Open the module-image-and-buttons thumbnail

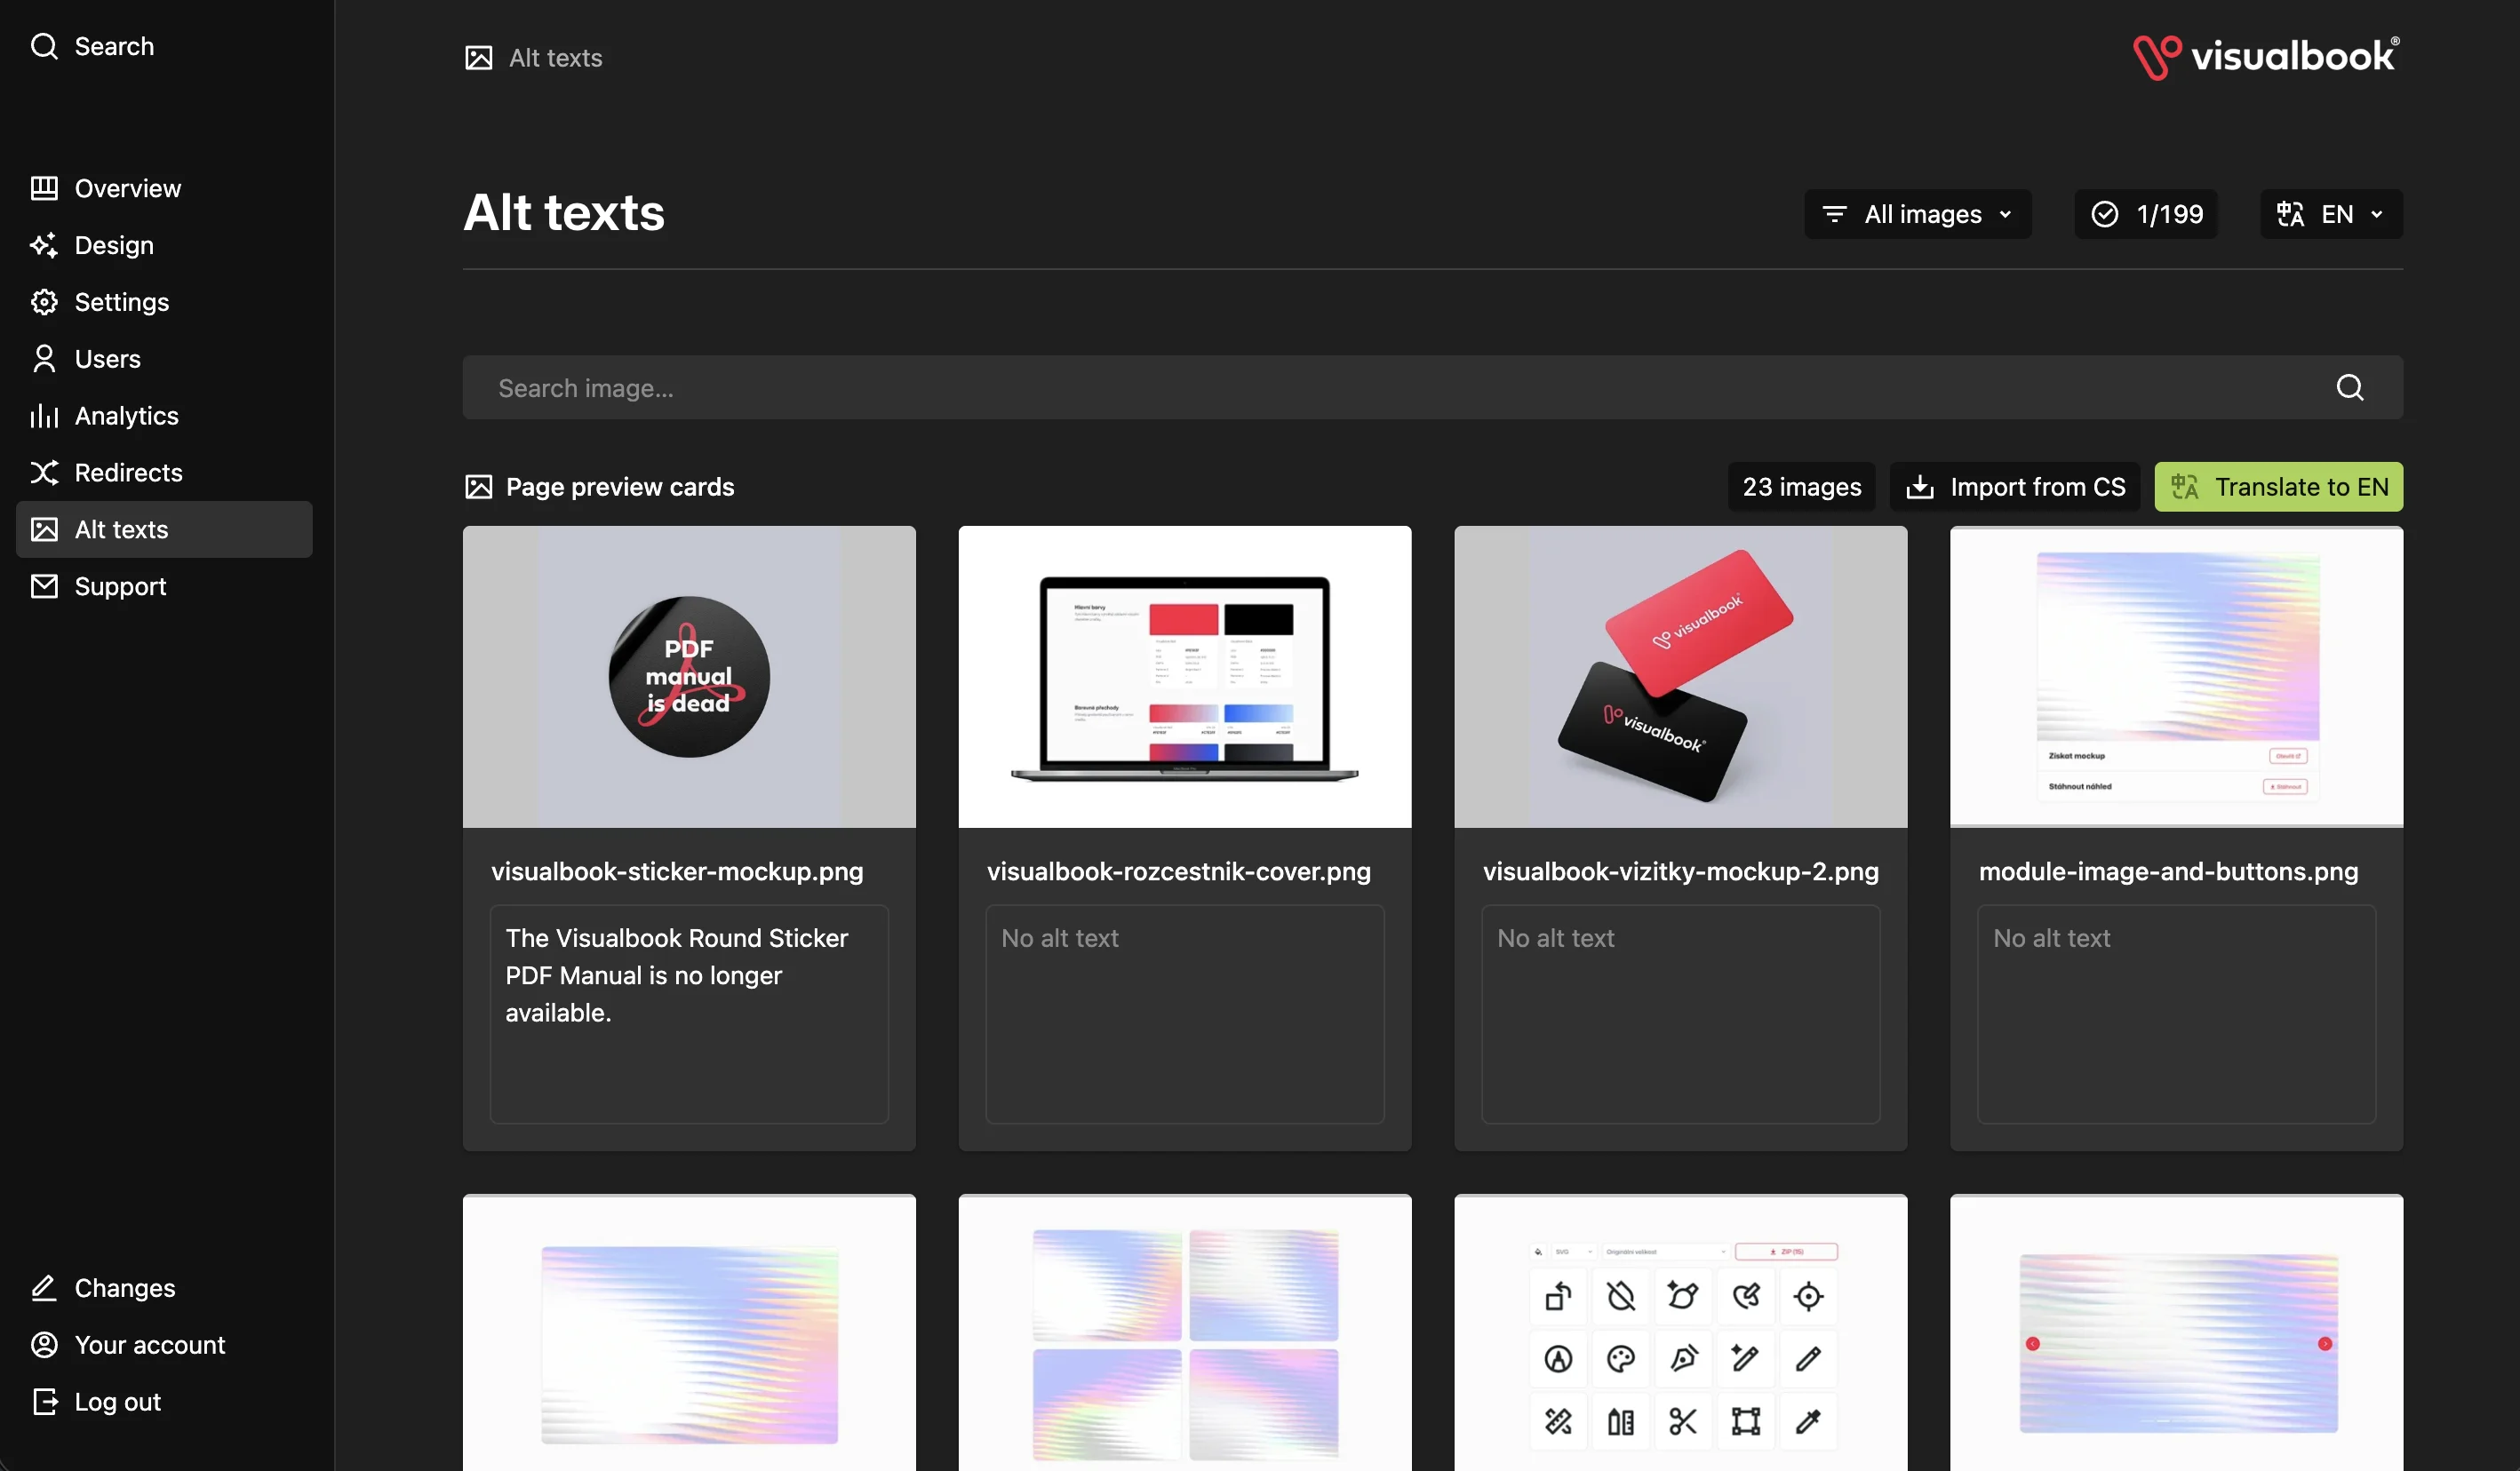(x=2176, y=677)
